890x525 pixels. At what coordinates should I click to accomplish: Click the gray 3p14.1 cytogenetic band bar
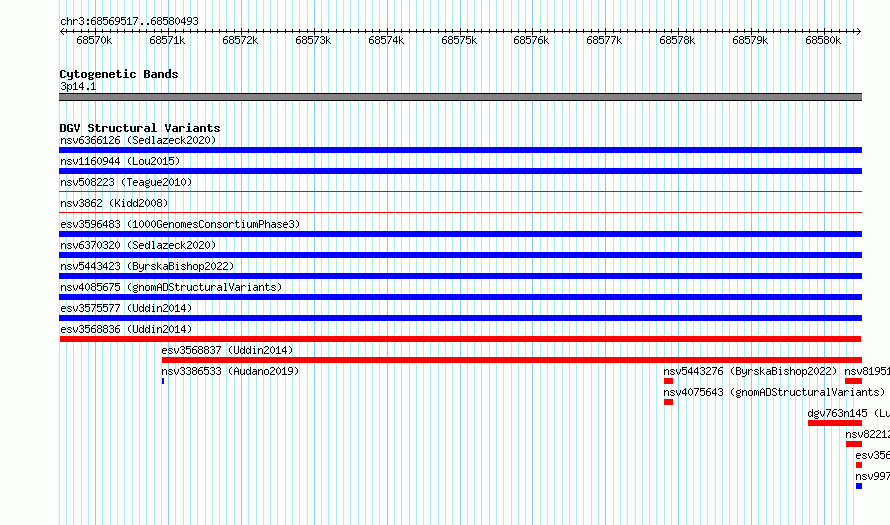click(x=460, y=97)
